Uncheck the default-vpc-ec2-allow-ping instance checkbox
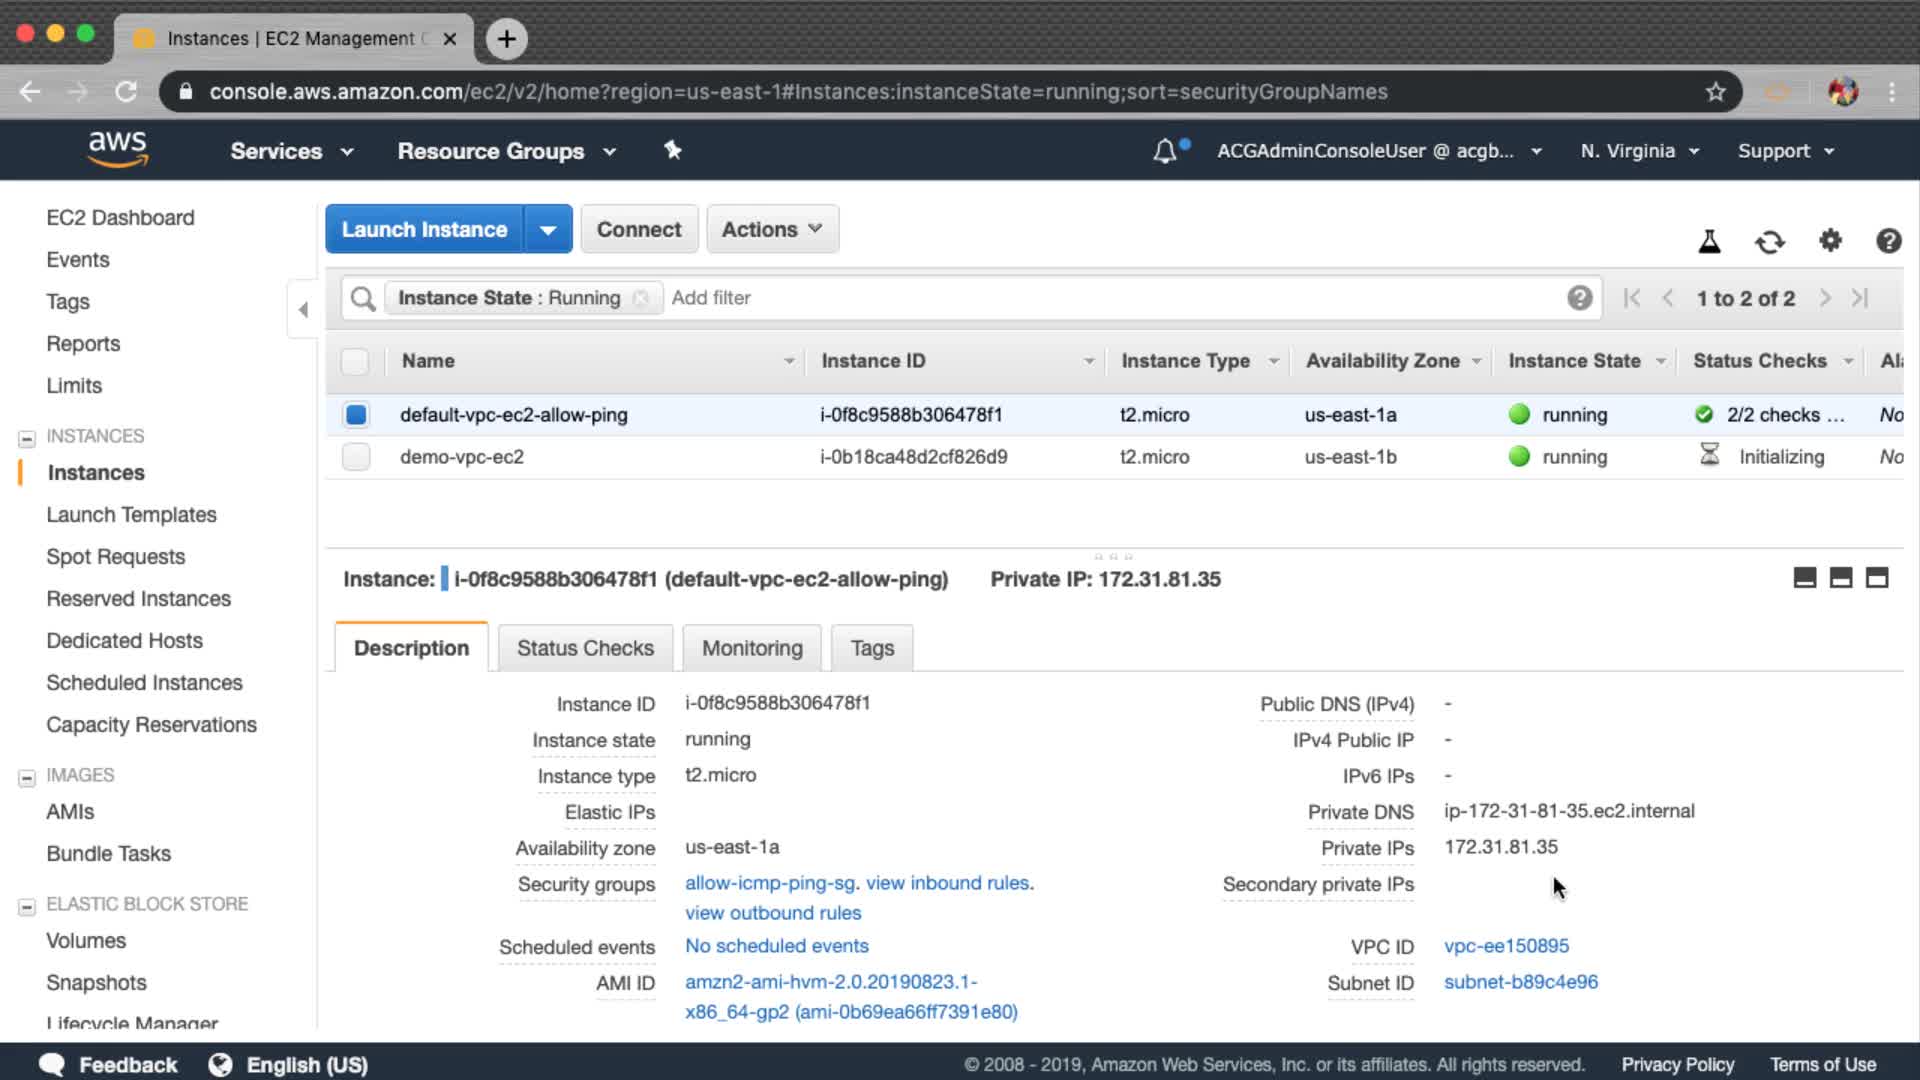This screenshot has width=1920, height=1080. click(x=356, y=415)
